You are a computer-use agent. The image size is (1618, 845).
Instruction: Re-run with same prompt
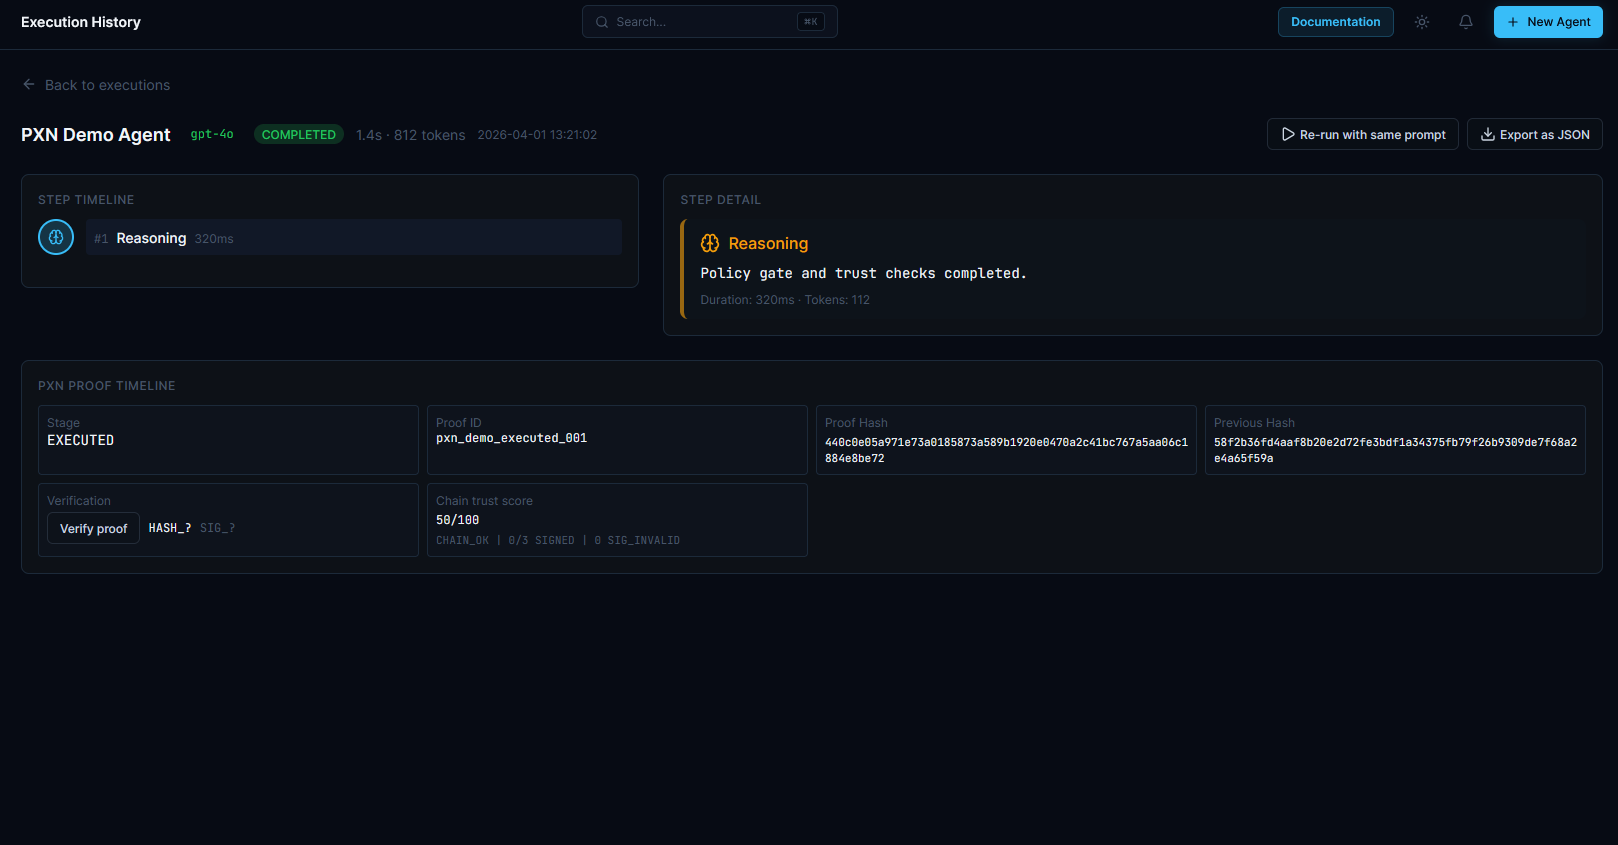pos(1362,134)
